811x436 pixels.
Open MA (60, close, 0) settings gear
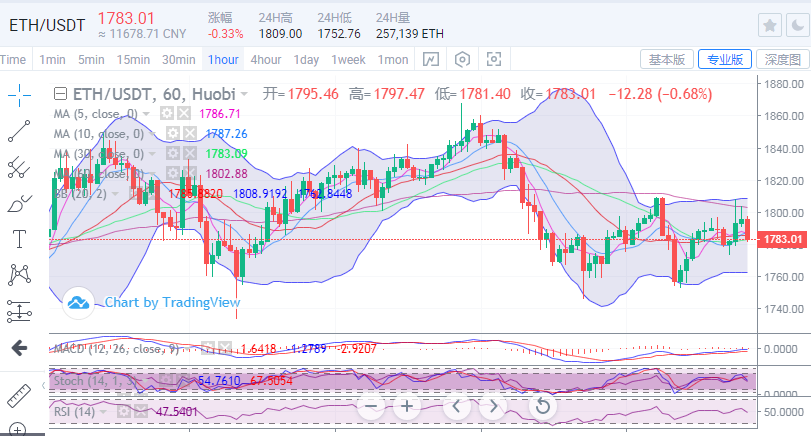[x=173, y=173]
